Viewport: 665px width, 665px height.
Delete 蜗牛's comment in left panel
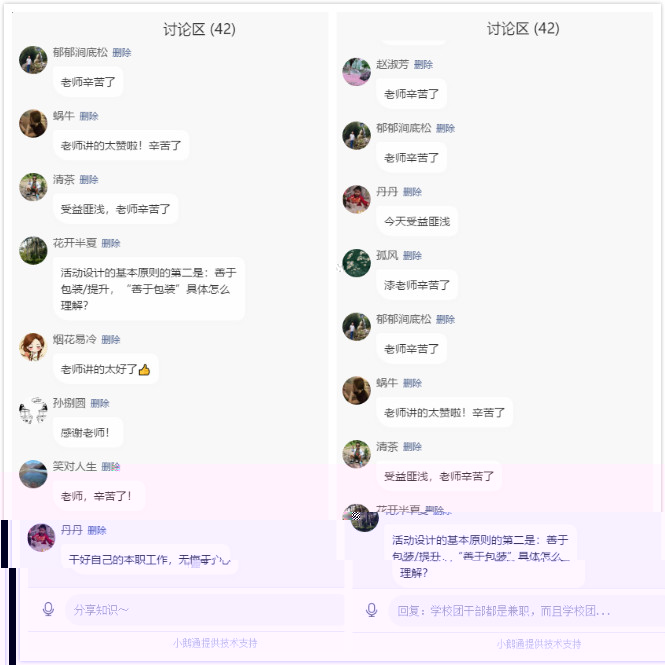tap(89, 116)
